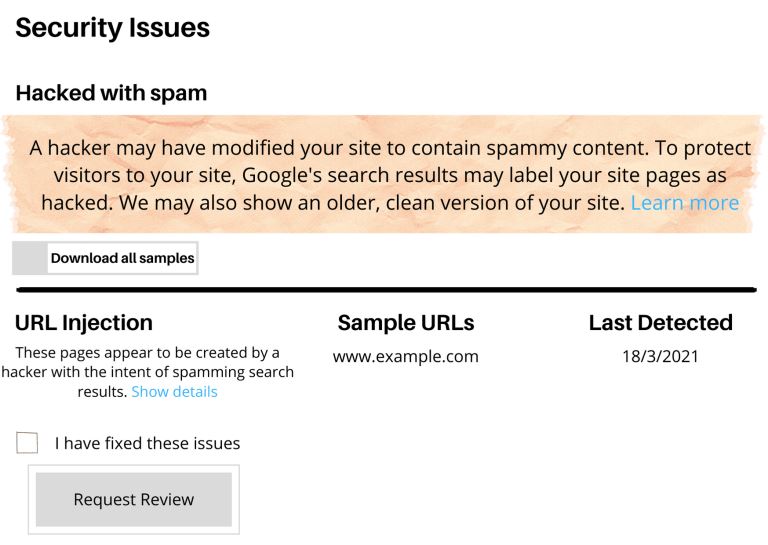Open Show details link under URL Injection
Screen dimensions: 768x545
click(x=174, y=392)
